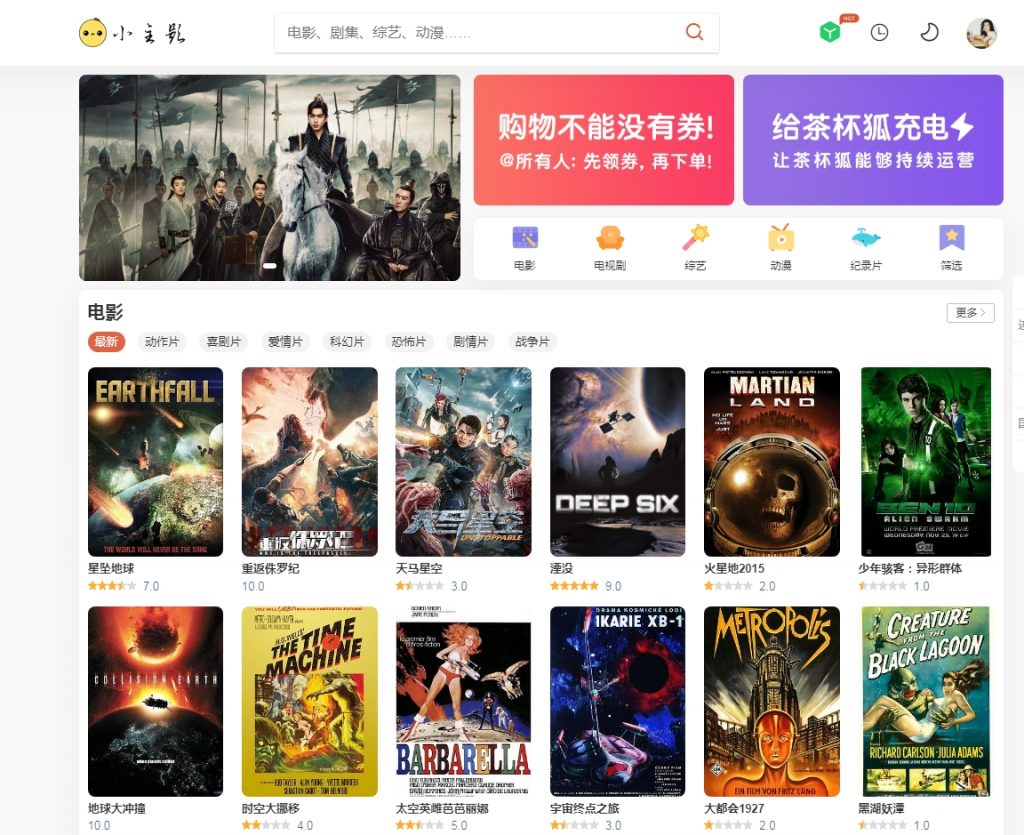Open the Metropolis movie poster
Image resolution: width=1024 pixels, height=835 pixels.
[772, 701]
